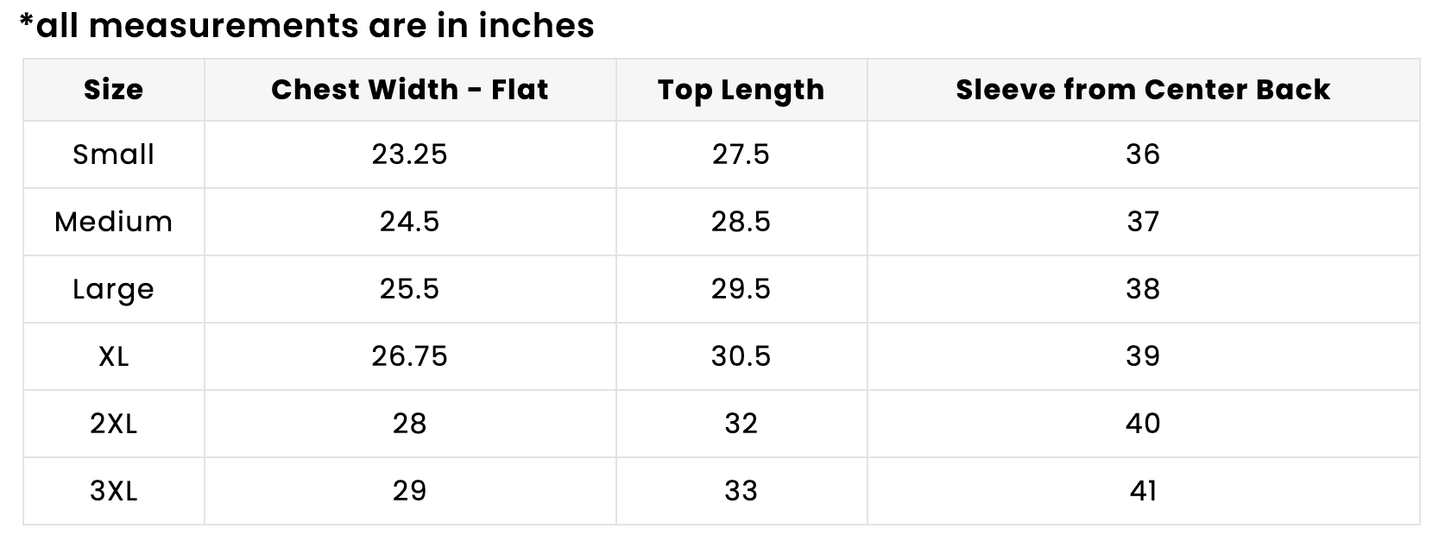1445x560 pixels.
Task: Select the 3XL chest width value 29
Action: (410, 491)
